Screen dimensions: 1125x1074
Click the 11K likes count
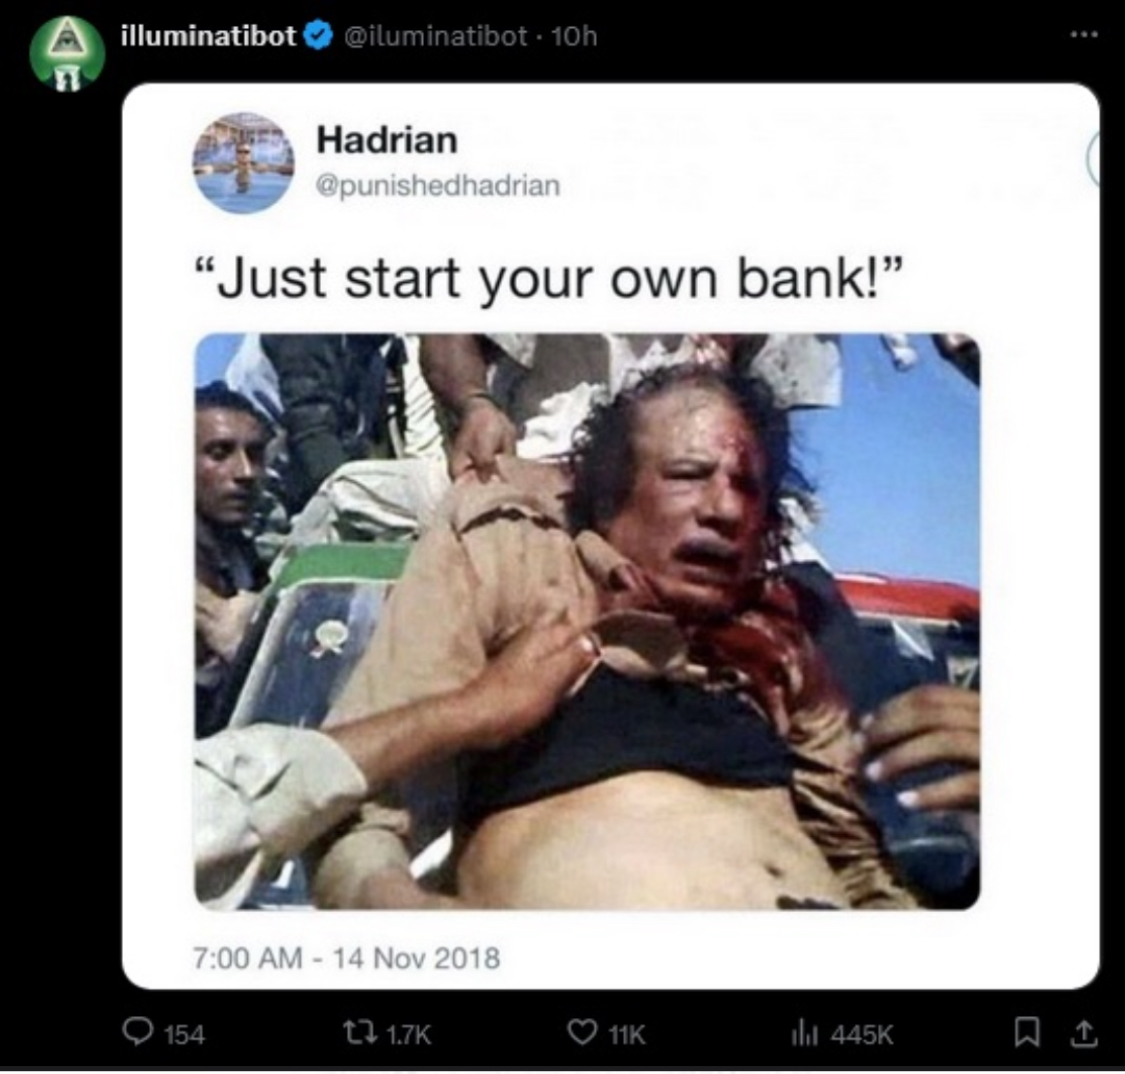[x=627, y=1035]
